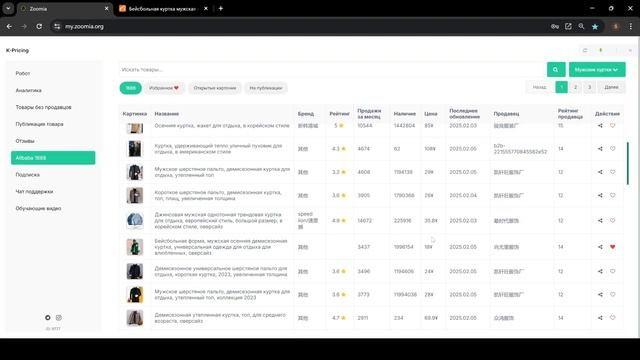Open seller link b2b-22155577 in second row
This screenshot has width=640, height=360.
click(x=520, y=149)
